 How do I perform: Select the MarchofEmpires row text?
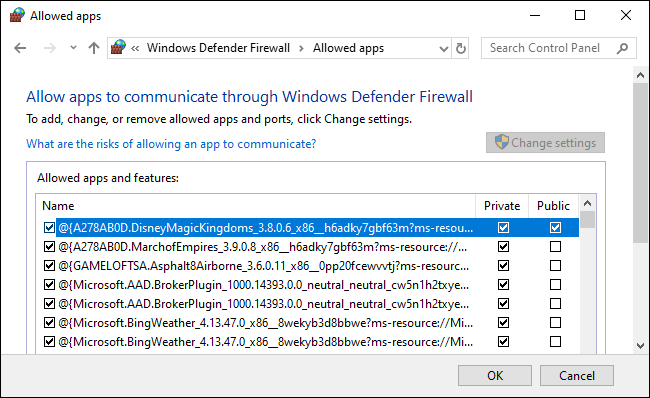click(262, 247)
